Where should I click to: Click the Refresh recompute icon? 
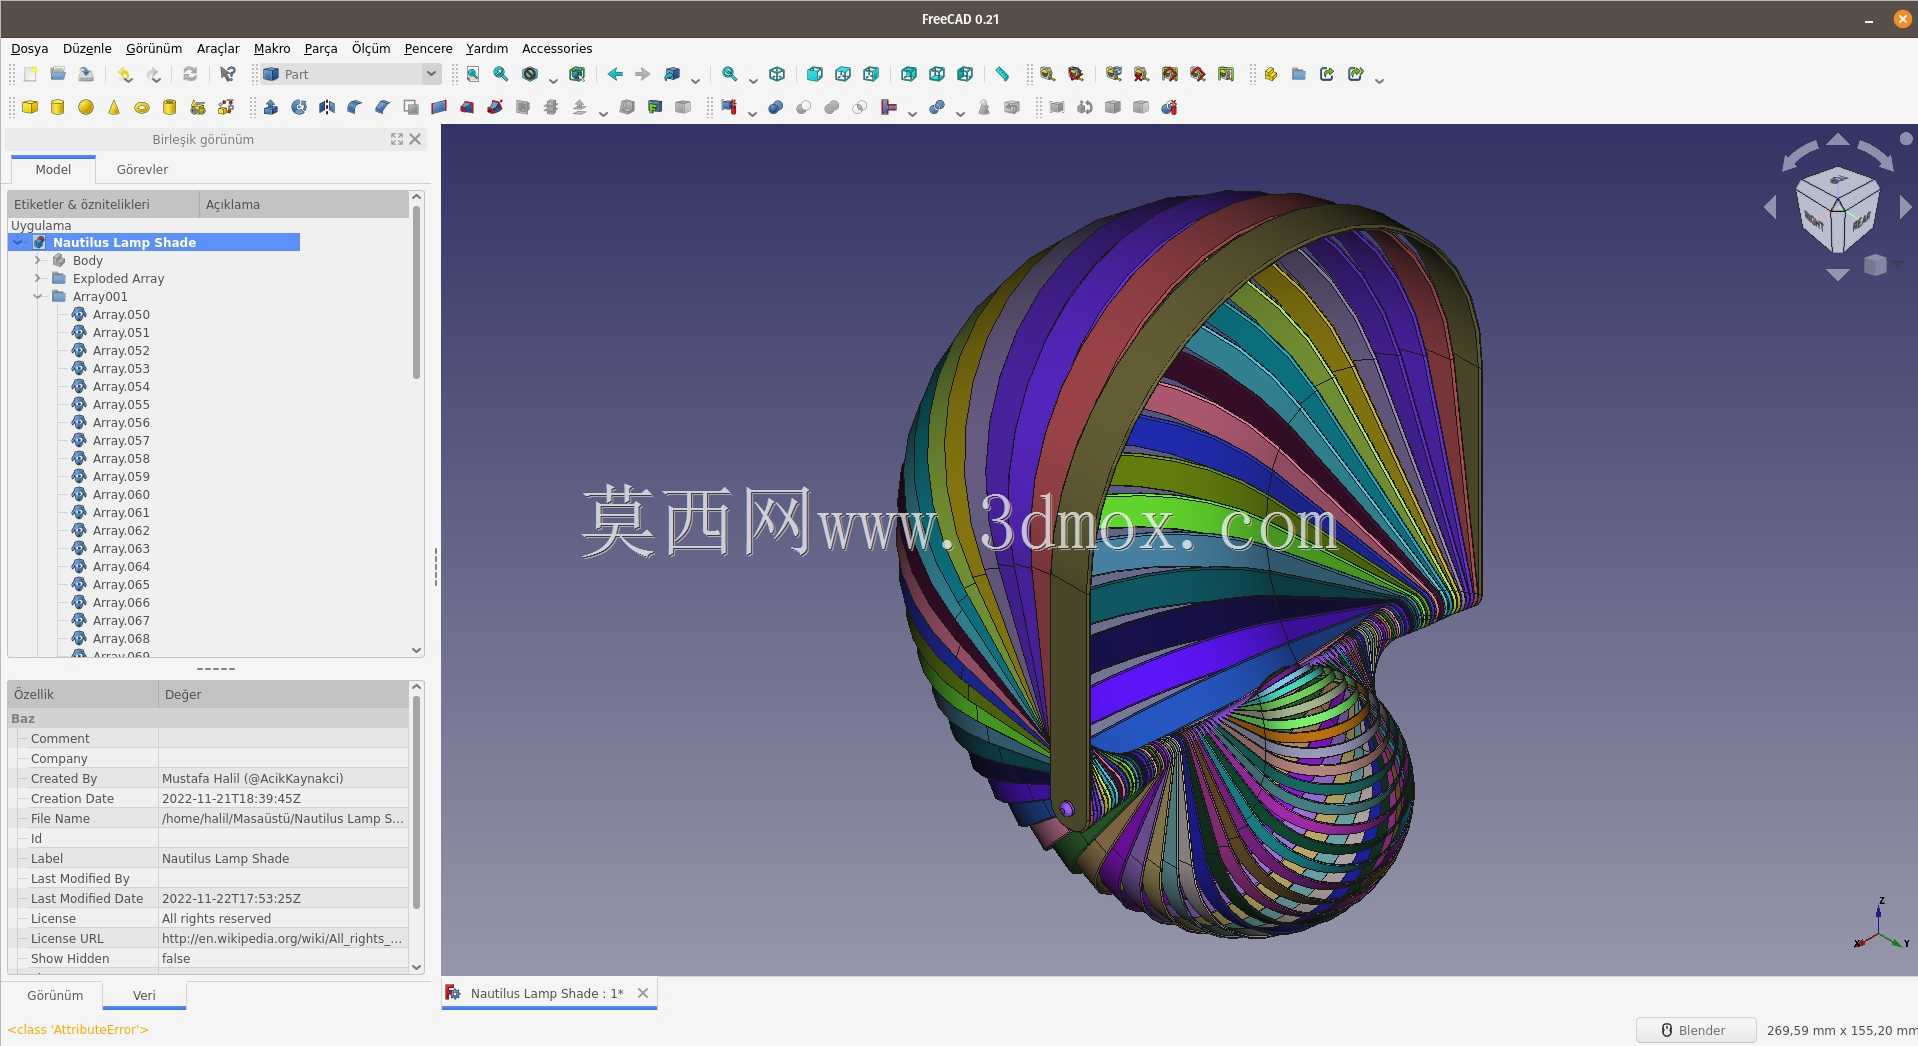point(190,74)
